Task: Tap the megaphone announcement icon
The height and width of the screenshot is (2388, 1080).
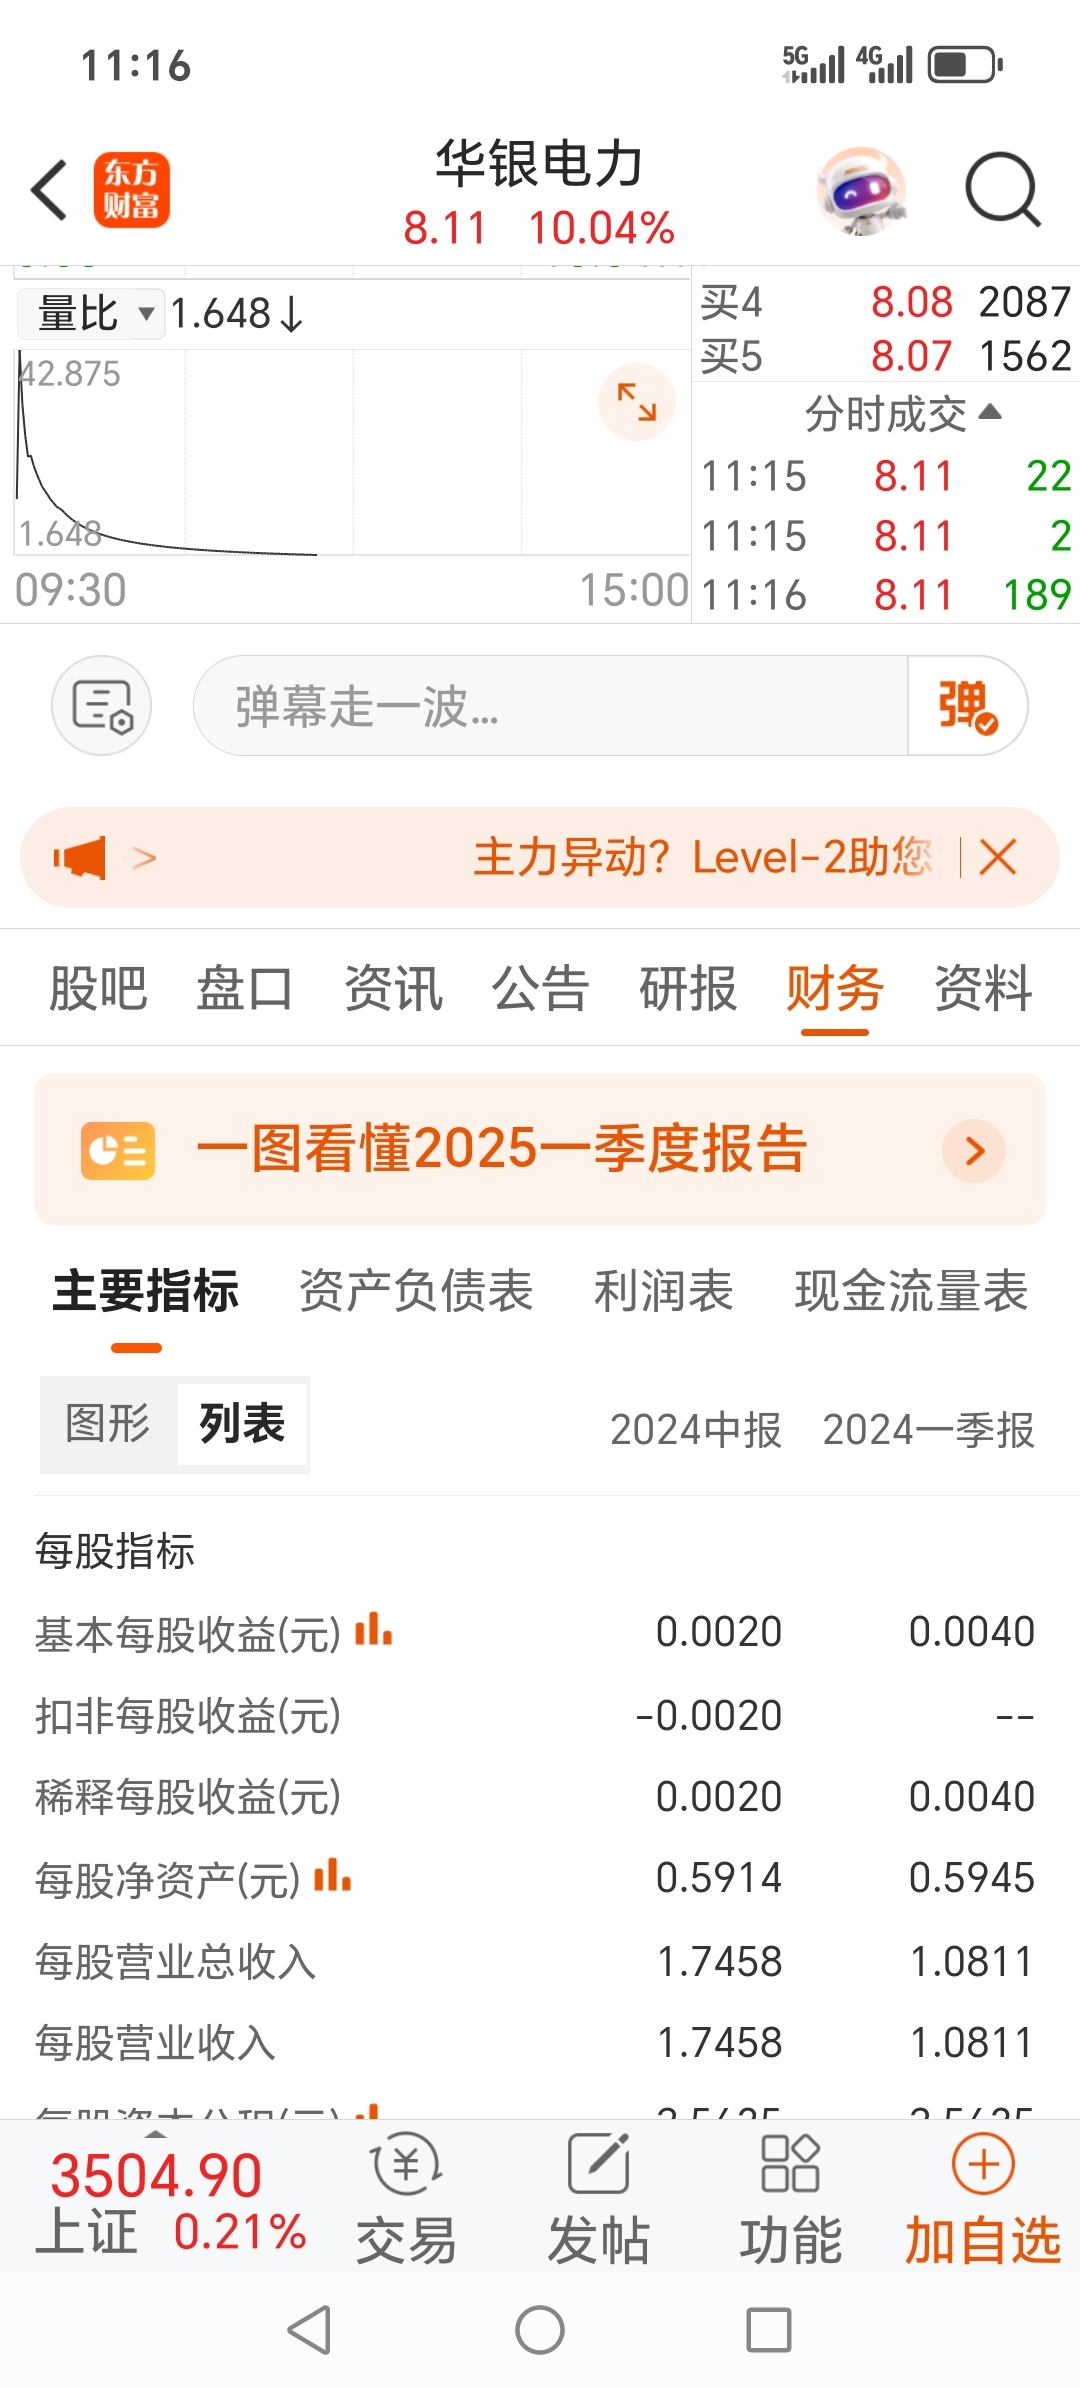Action: point(80,858)
